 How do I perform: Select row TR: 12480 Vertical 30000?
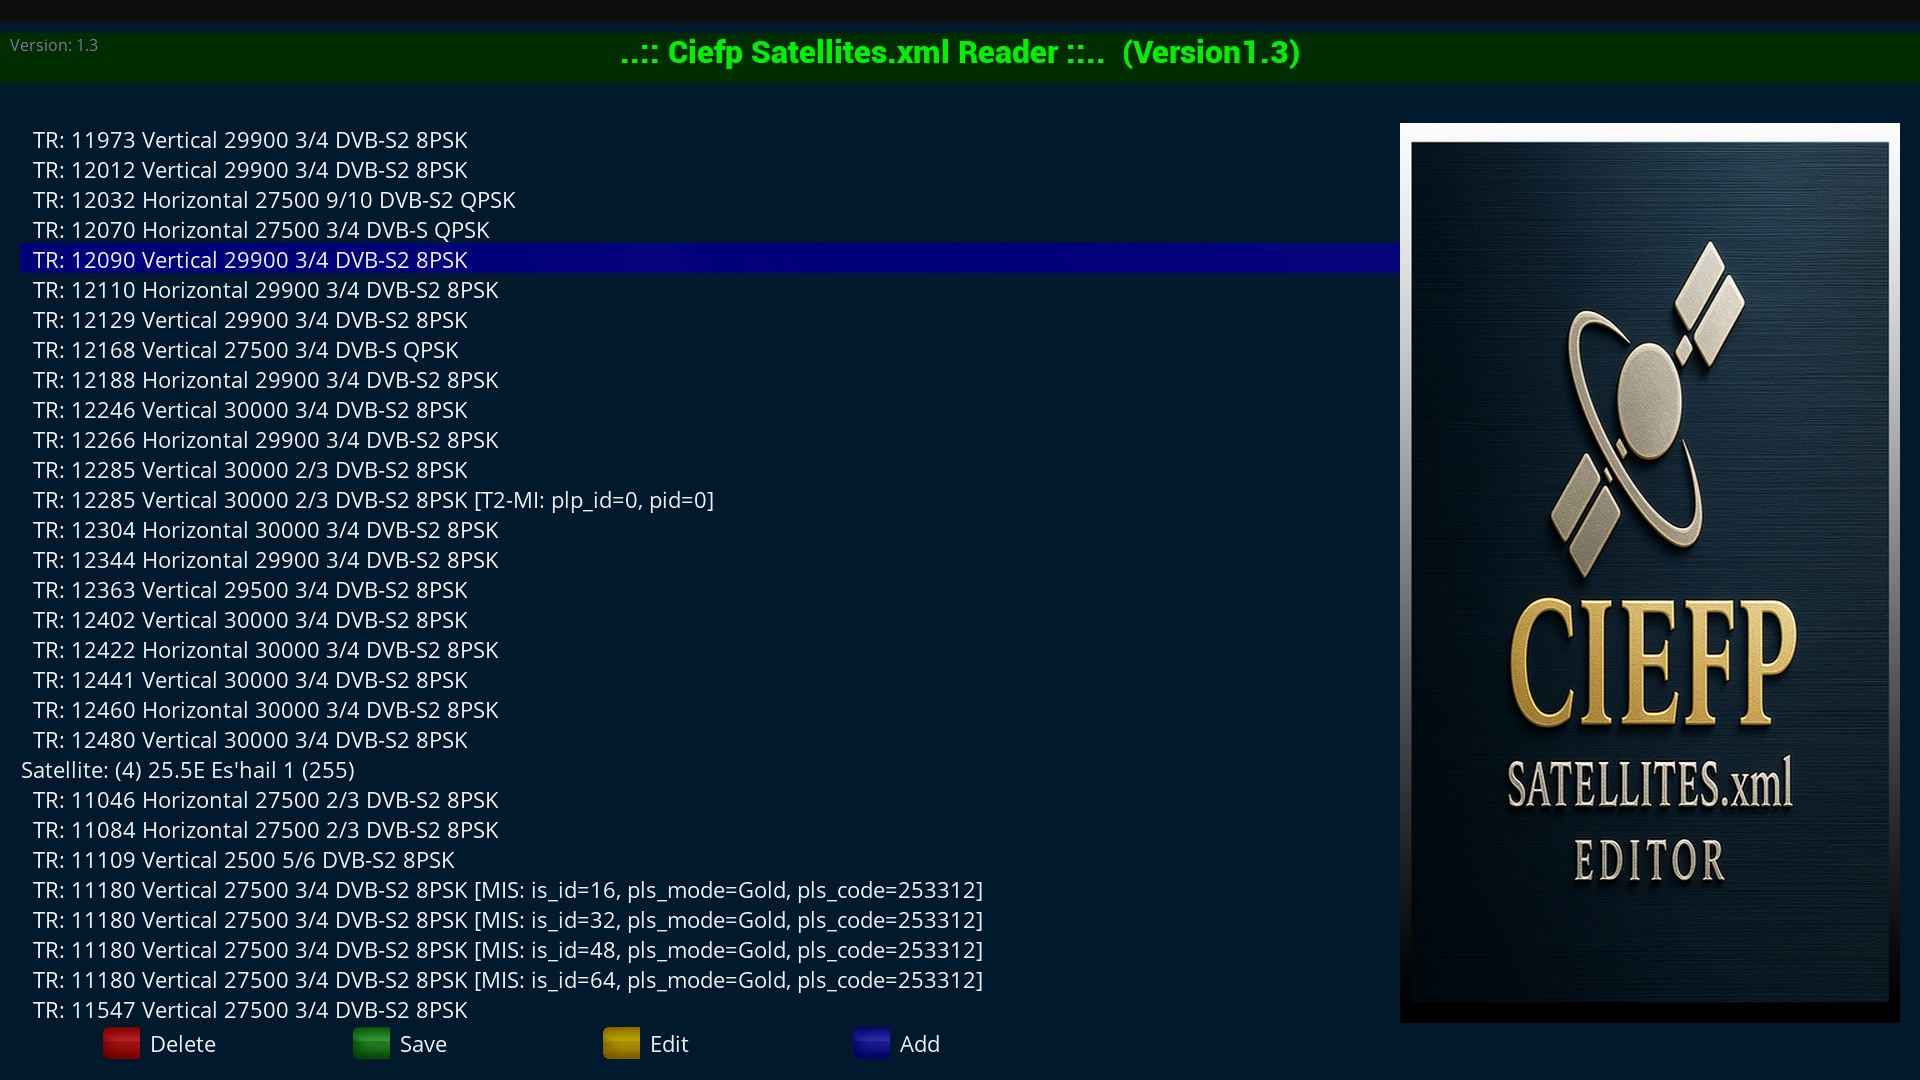(710, 740)
